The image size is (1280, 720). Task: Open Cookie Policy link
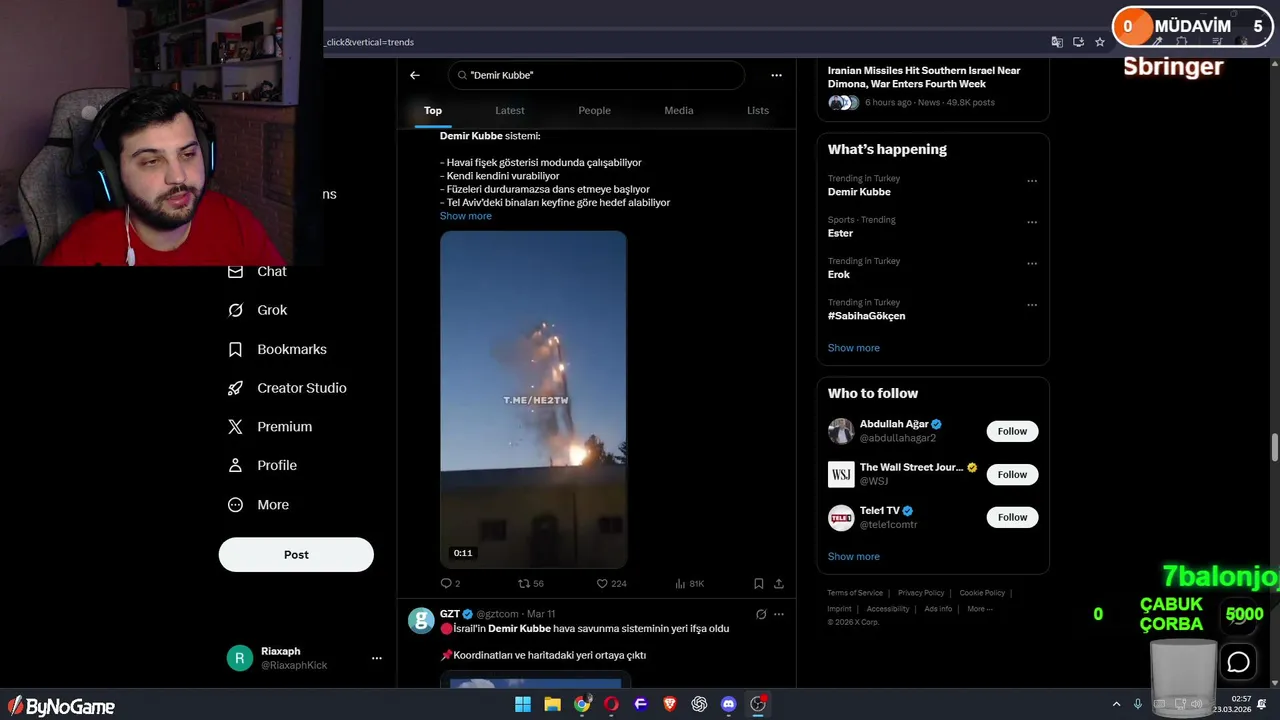pyautogui.click(x=982, y=593)
